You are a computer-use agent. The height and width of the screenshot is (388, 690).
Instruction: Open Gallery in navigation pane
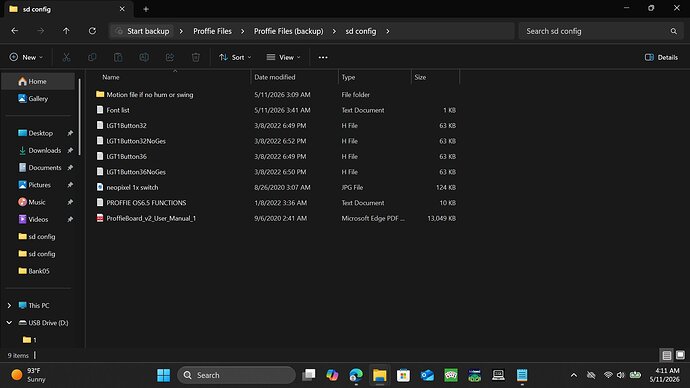click(38, 99)
